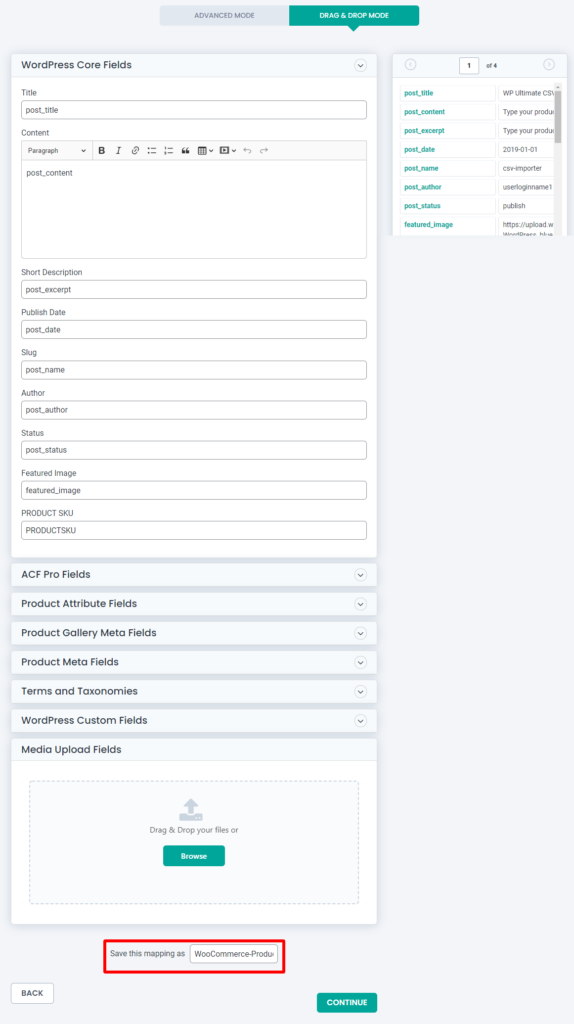The image size is (574, 1024).
Task: Select post_author in the CSV header list
Action: (x=448, y=187)
